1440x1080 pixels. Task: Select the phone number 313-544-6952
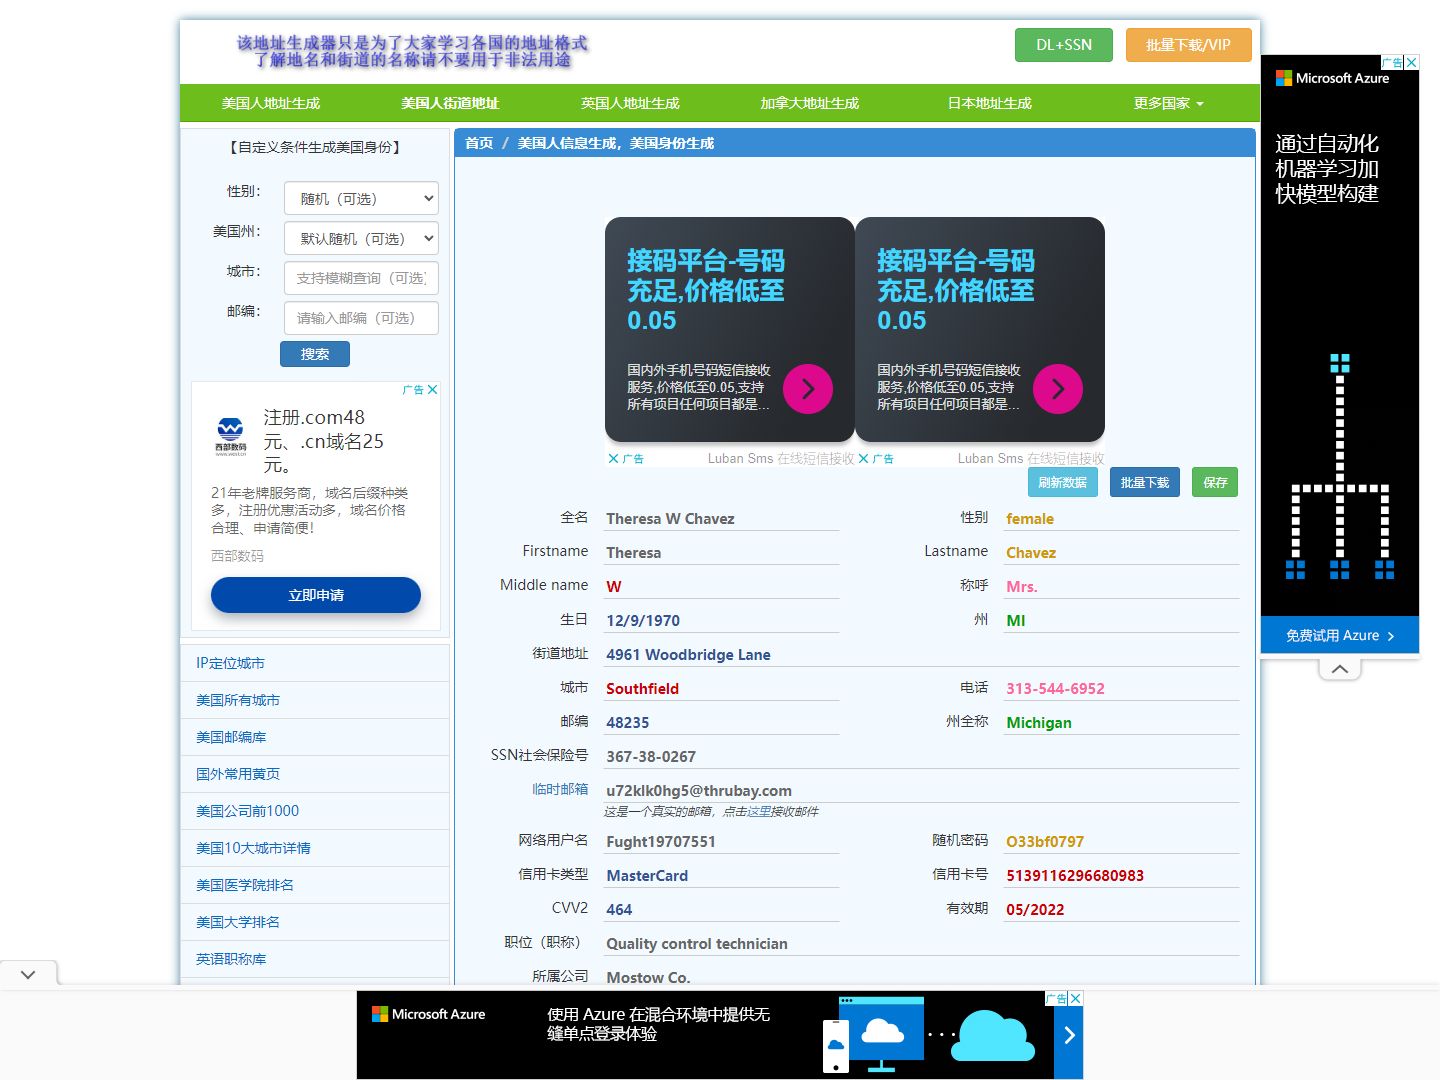coord(1055,688)
